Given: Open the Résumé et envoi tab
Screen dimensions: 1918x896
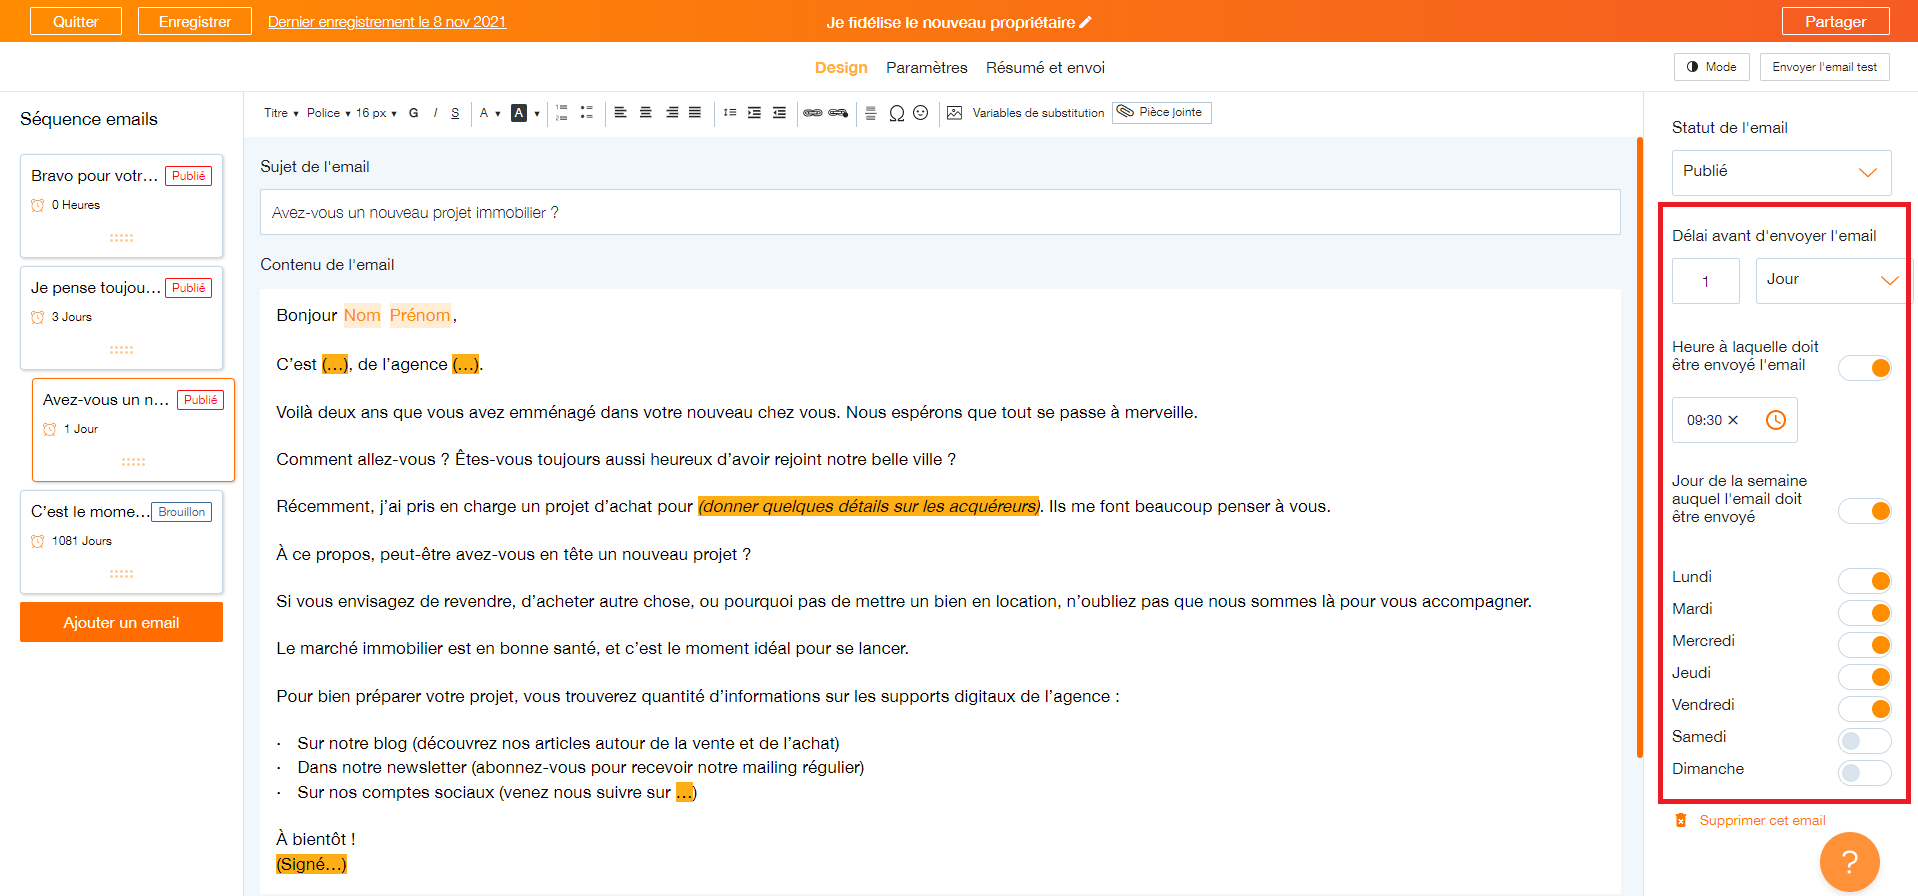Looking at the screenshot, I should pos(1045,68).
